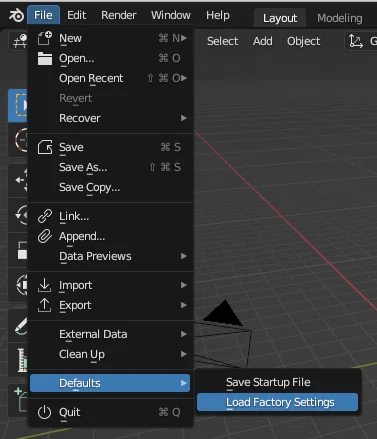Activate the Transform tool
The image size is (377, 439).
[x=19, y=285]
